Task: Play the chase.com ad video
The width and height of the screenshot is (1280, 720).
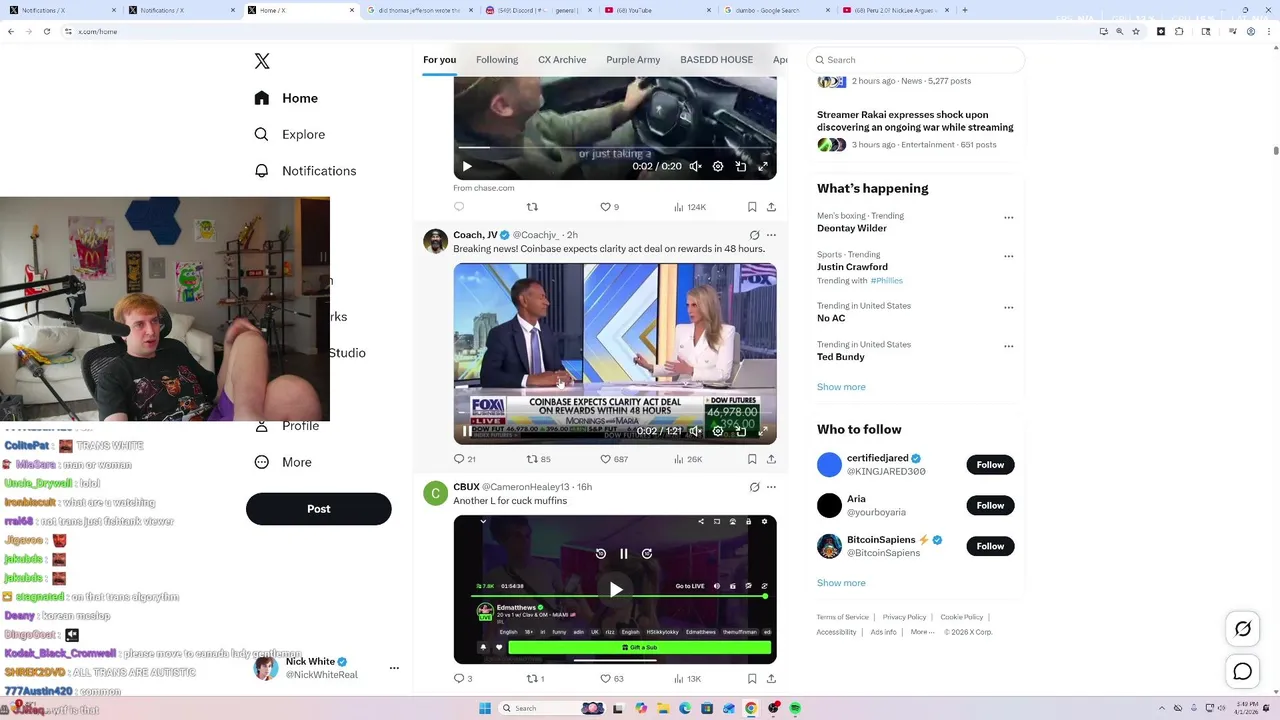Action: click(x=467, y=167)
